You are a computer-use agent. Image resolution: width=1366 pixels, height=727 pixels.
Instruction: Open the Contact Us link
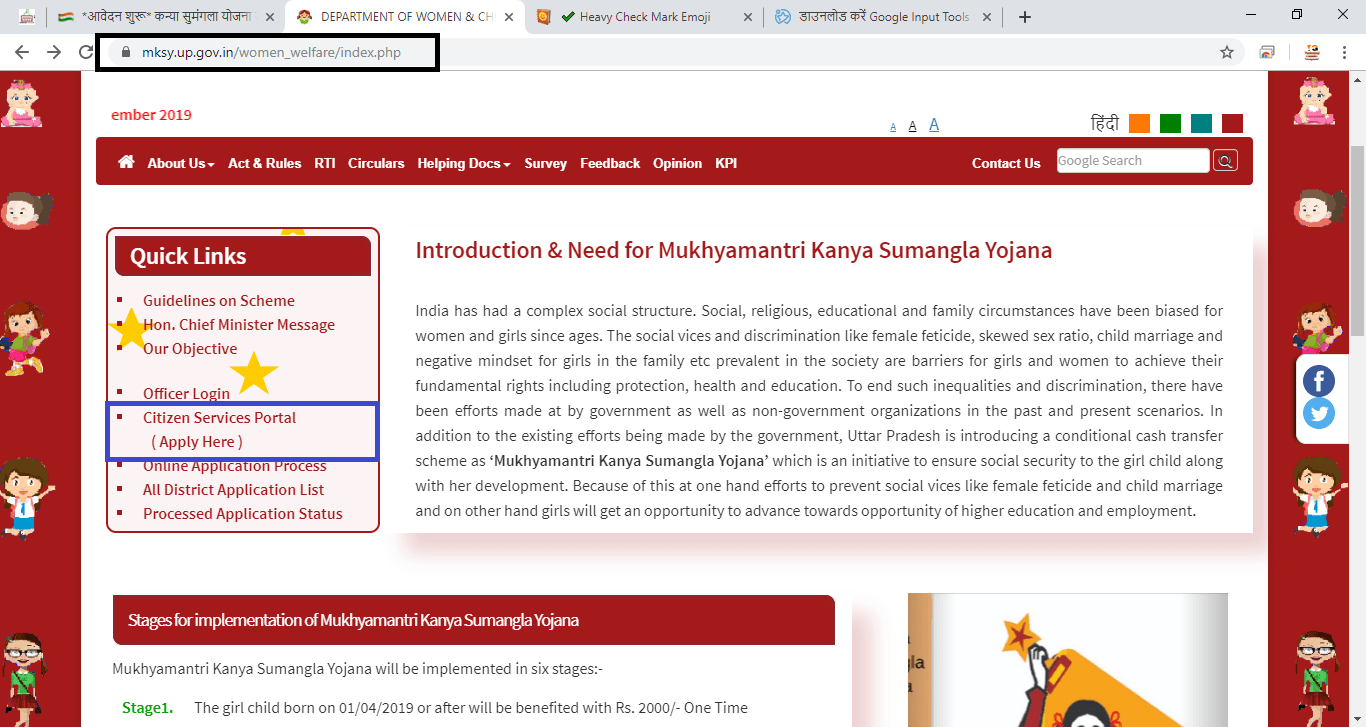point(1006,163)
